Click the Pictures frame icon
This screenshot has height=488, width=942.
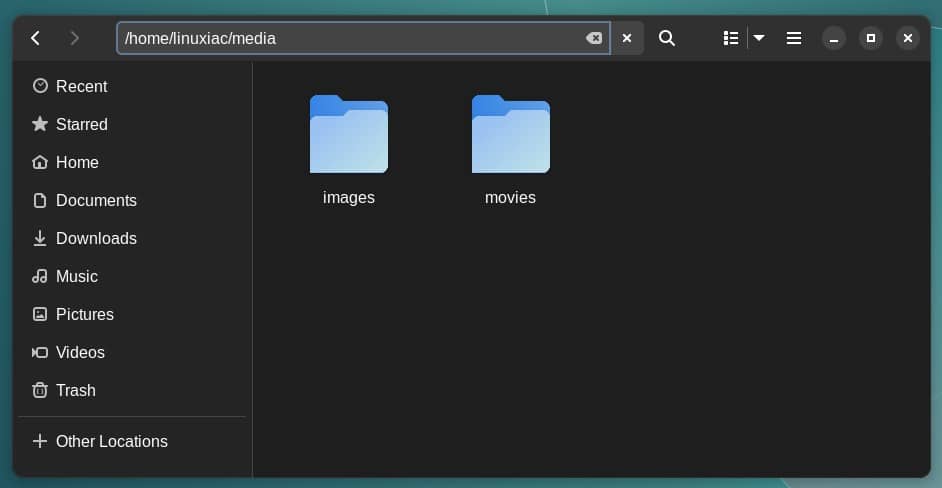[x=40, y=314]
